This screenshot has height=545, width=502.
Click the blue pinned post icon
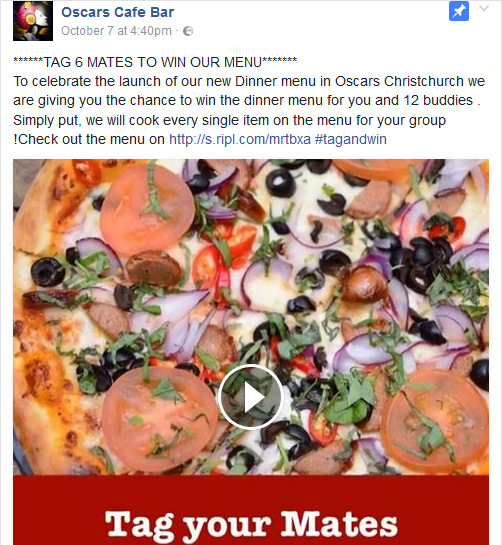(459, 11)
